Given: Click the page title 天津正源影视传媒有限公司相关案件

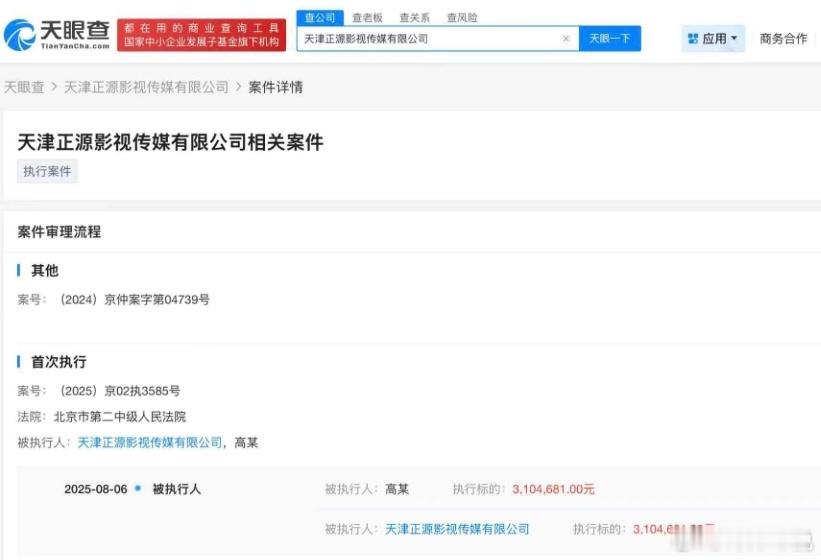Looking at the screenshot, I should [x=170, y=142].
